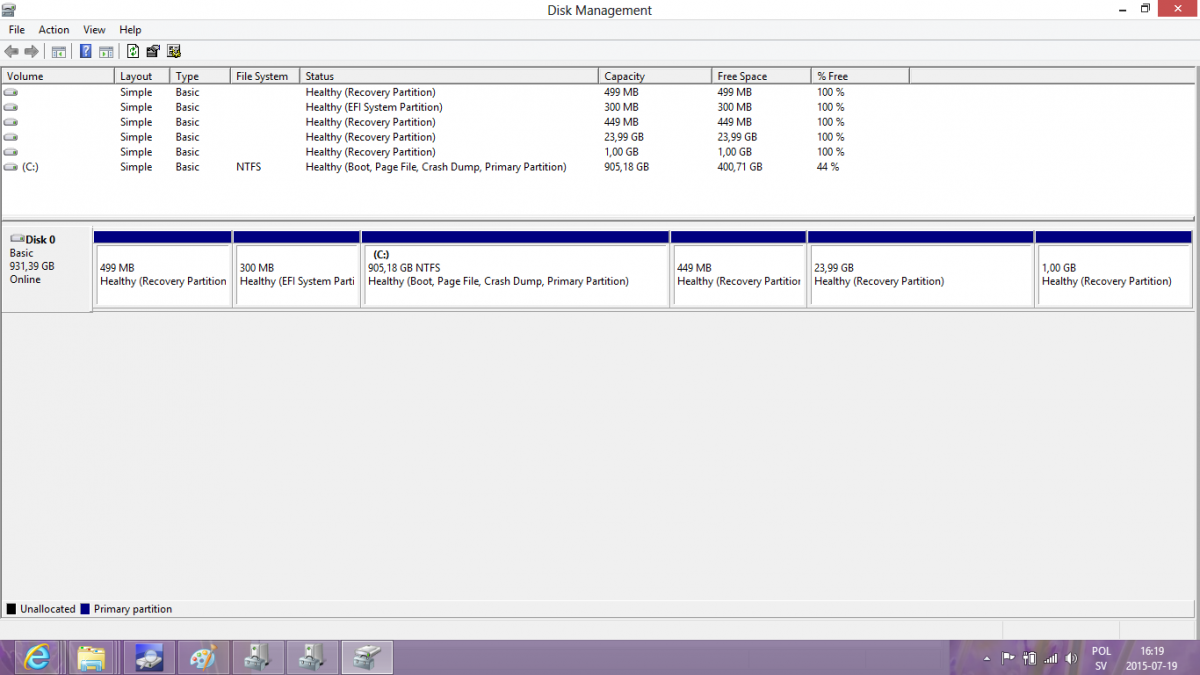Screen dimensions: 1200x675
Task: Open the Help menu
Action: (130, 30)
